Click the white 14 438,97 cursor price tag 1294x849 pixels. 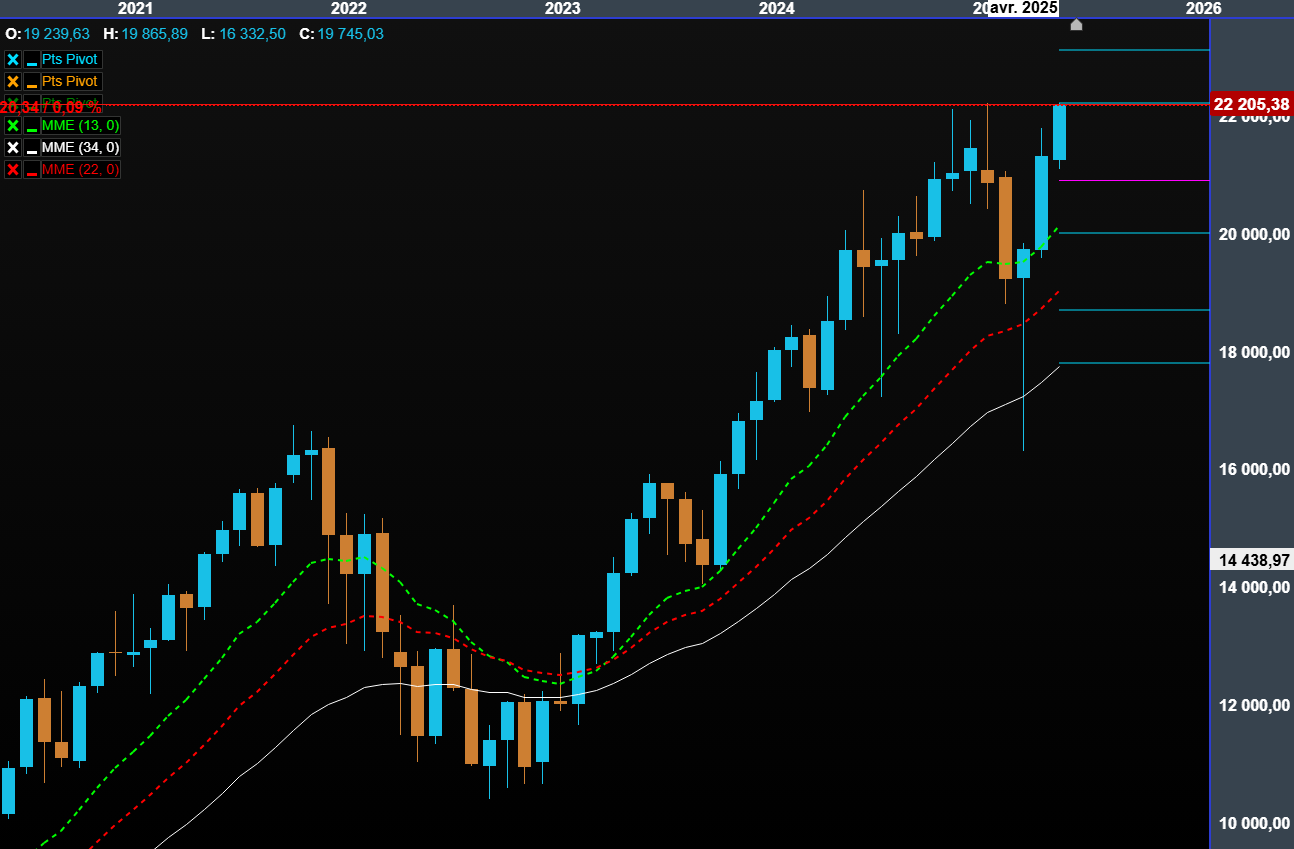pos(1251,560)
